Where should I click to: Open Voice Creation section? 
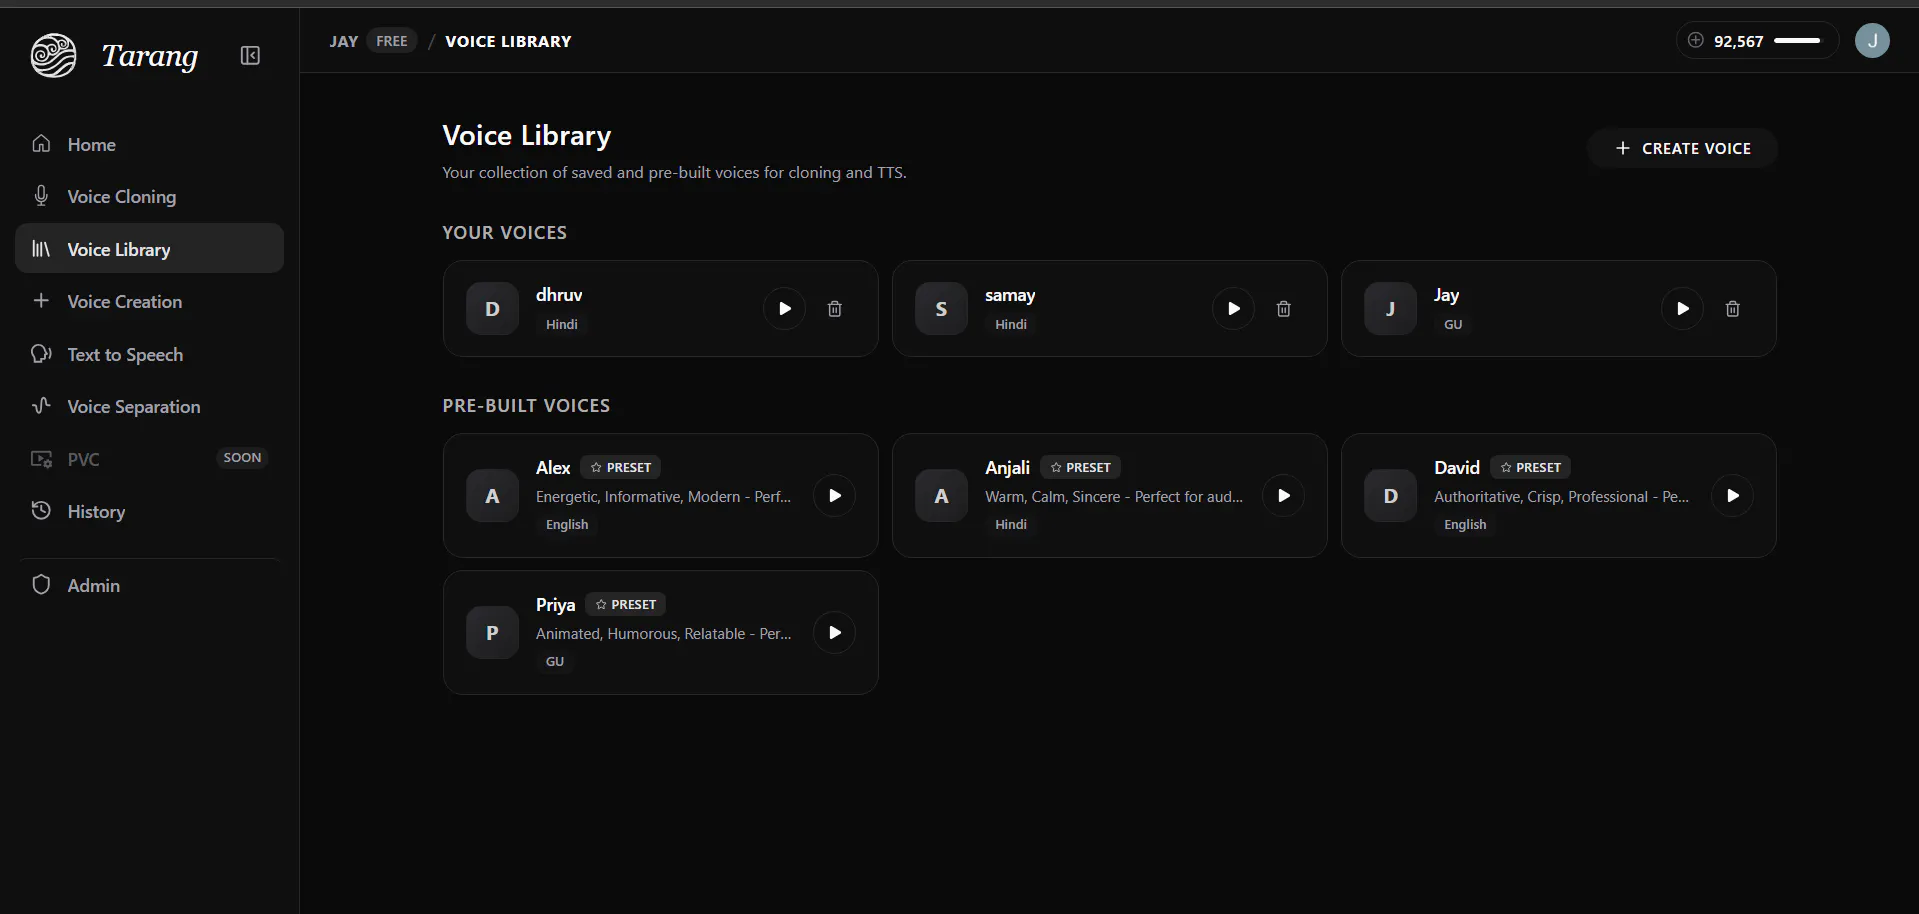[149, 301]
